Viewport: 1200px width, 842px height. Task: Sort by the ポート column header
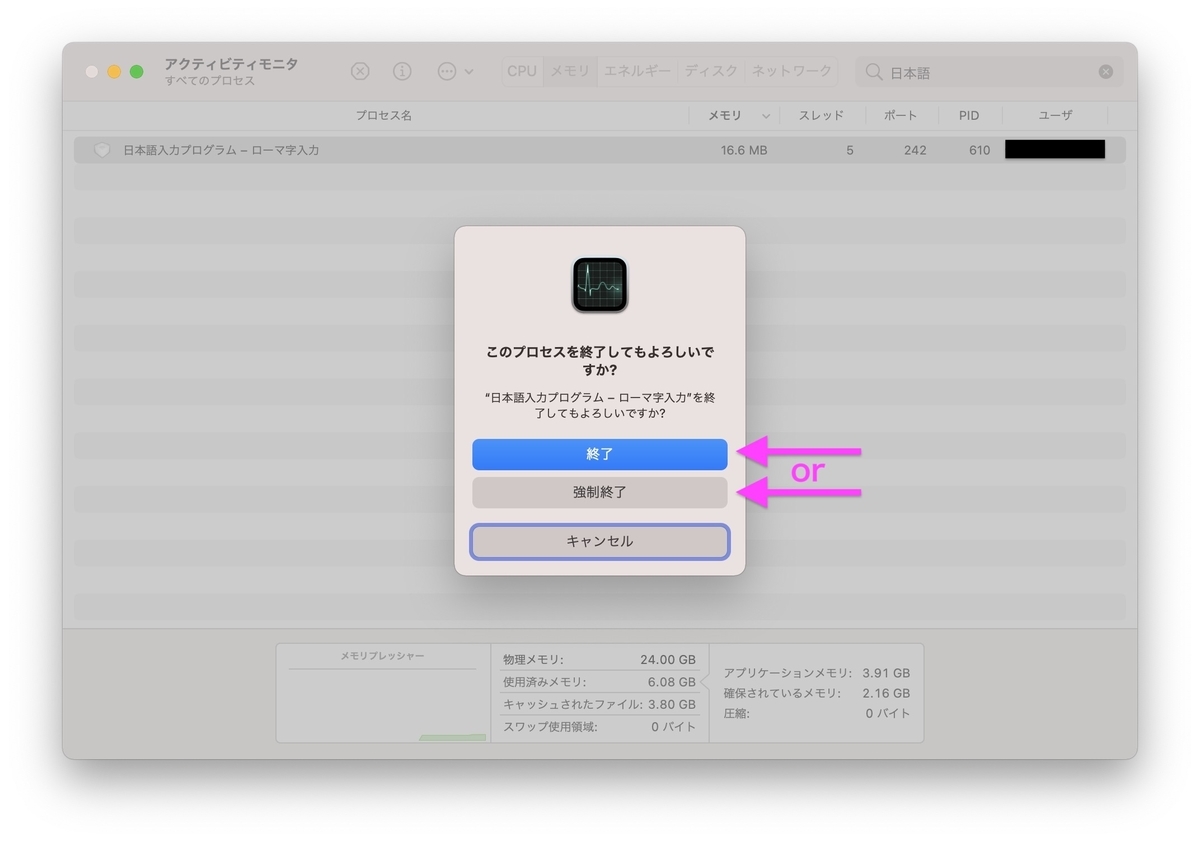click(900, 116)
